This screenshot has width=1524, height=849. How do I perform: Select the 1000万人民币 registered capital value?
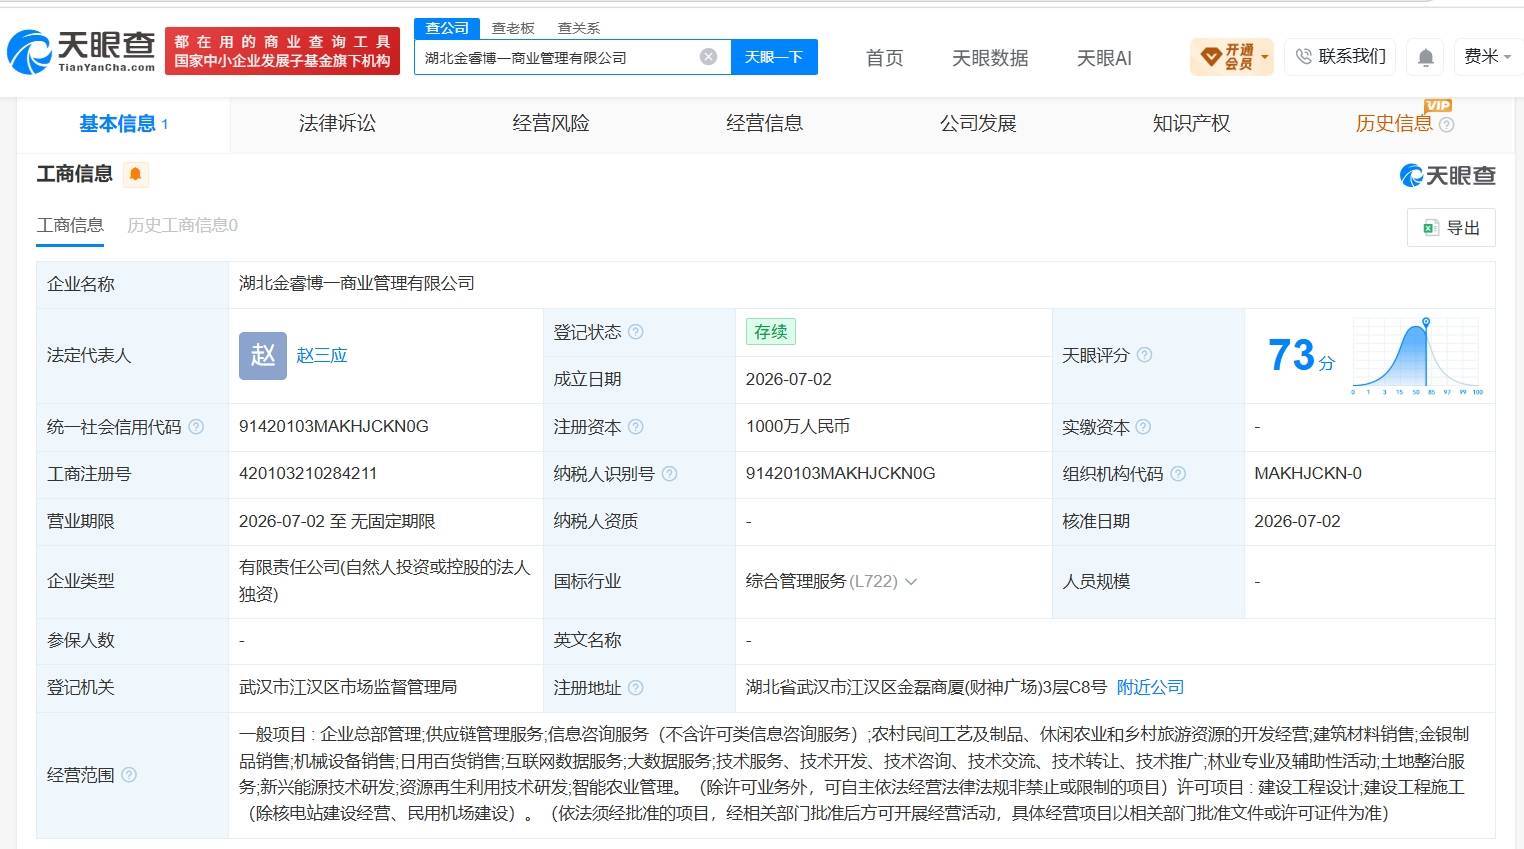798,427
